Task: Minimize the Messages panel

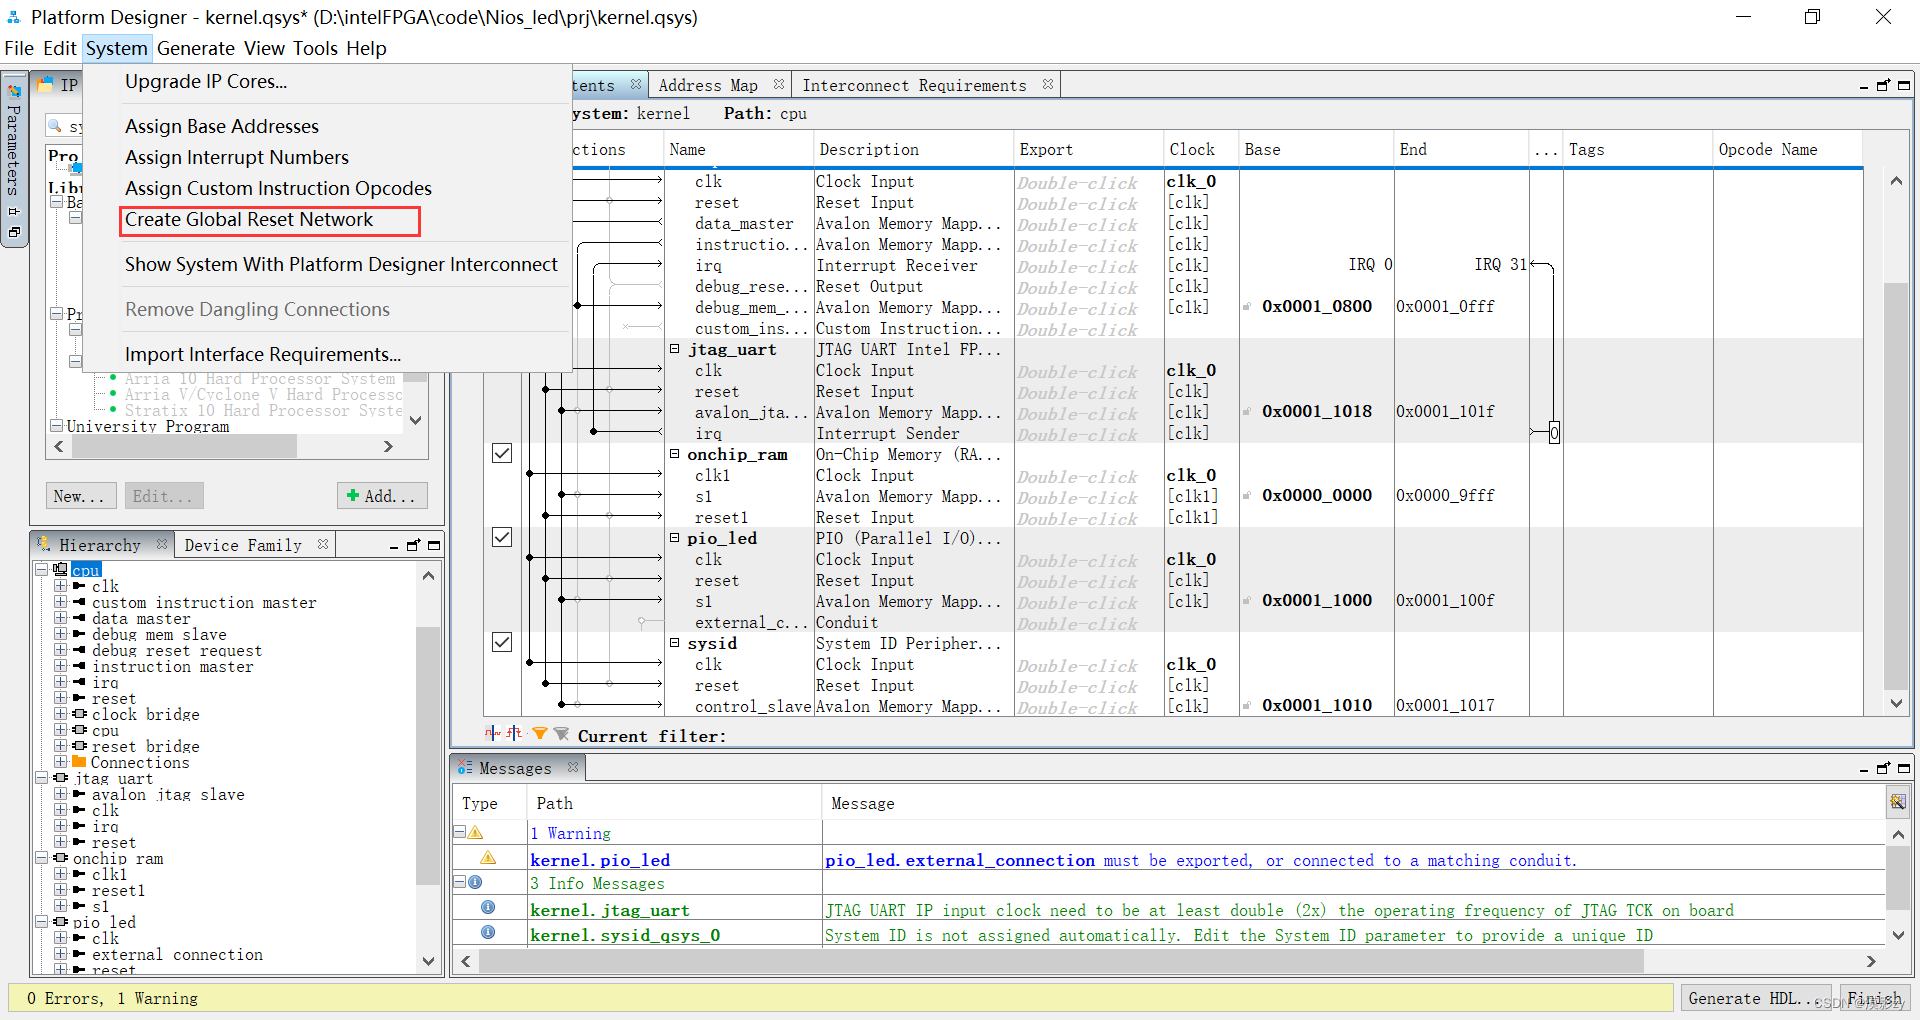Action: tap(1864, 769)
